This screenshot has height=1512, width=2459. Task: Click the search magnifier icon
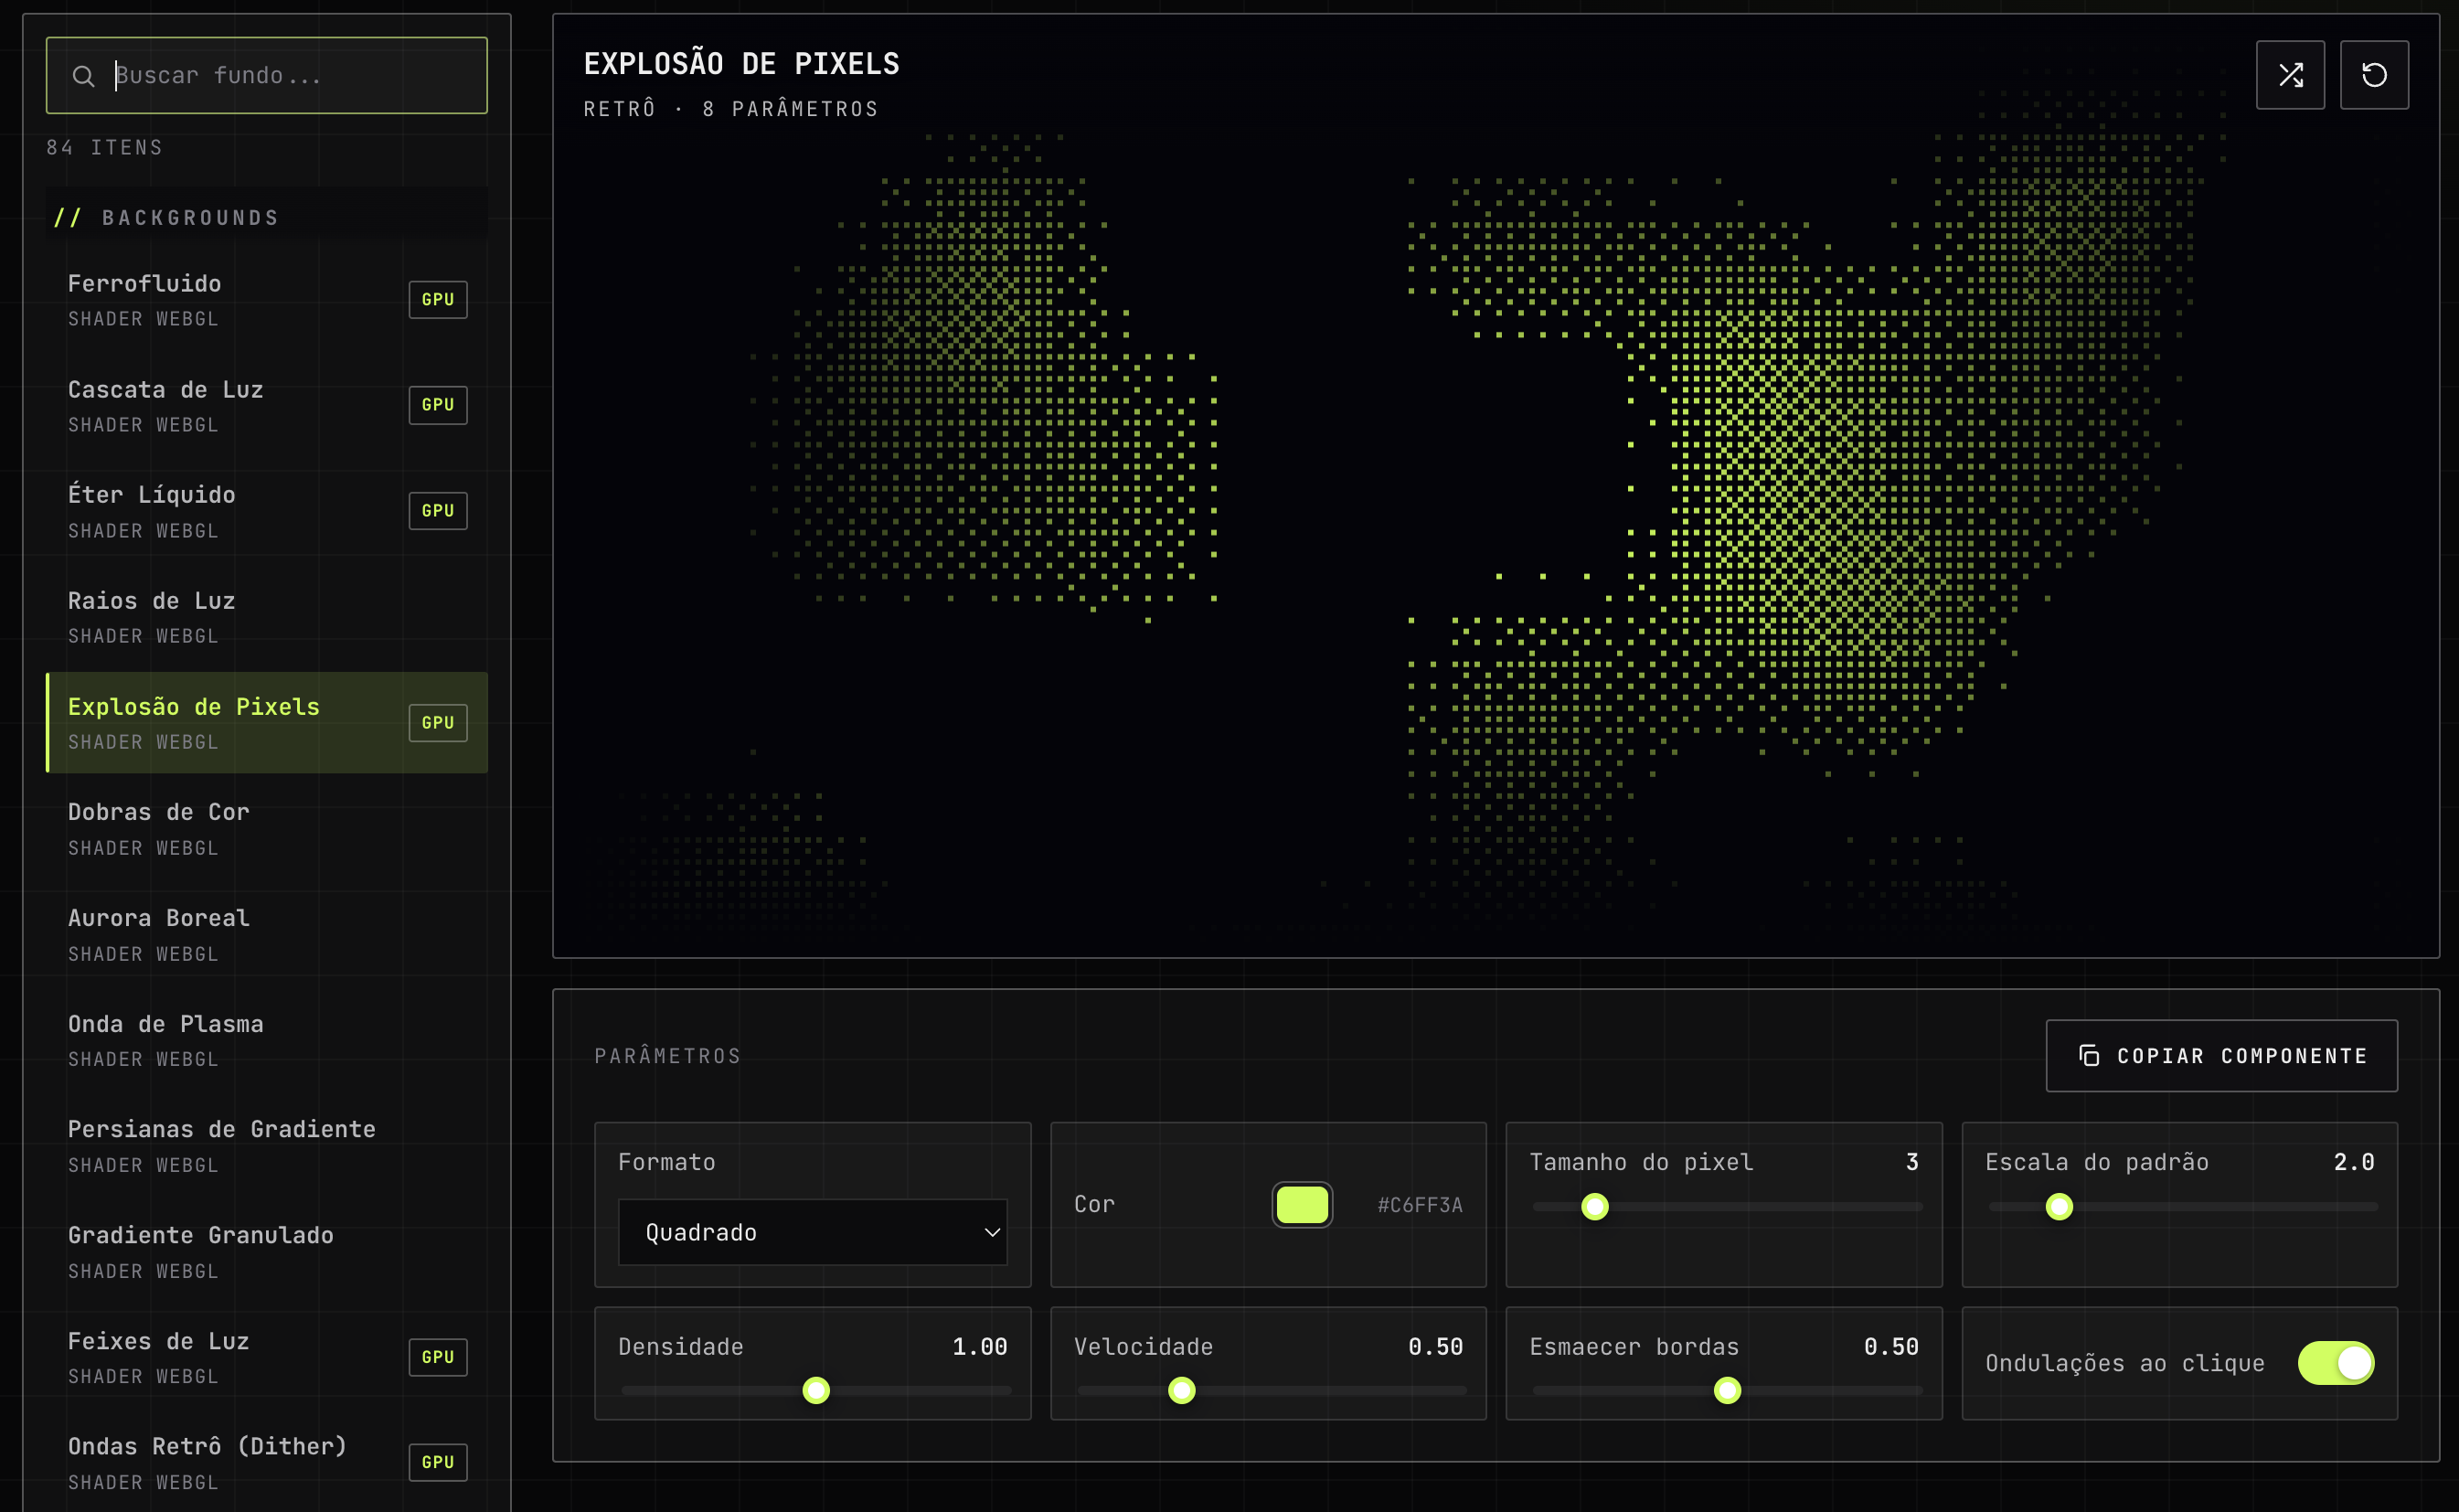coord(84,76)
